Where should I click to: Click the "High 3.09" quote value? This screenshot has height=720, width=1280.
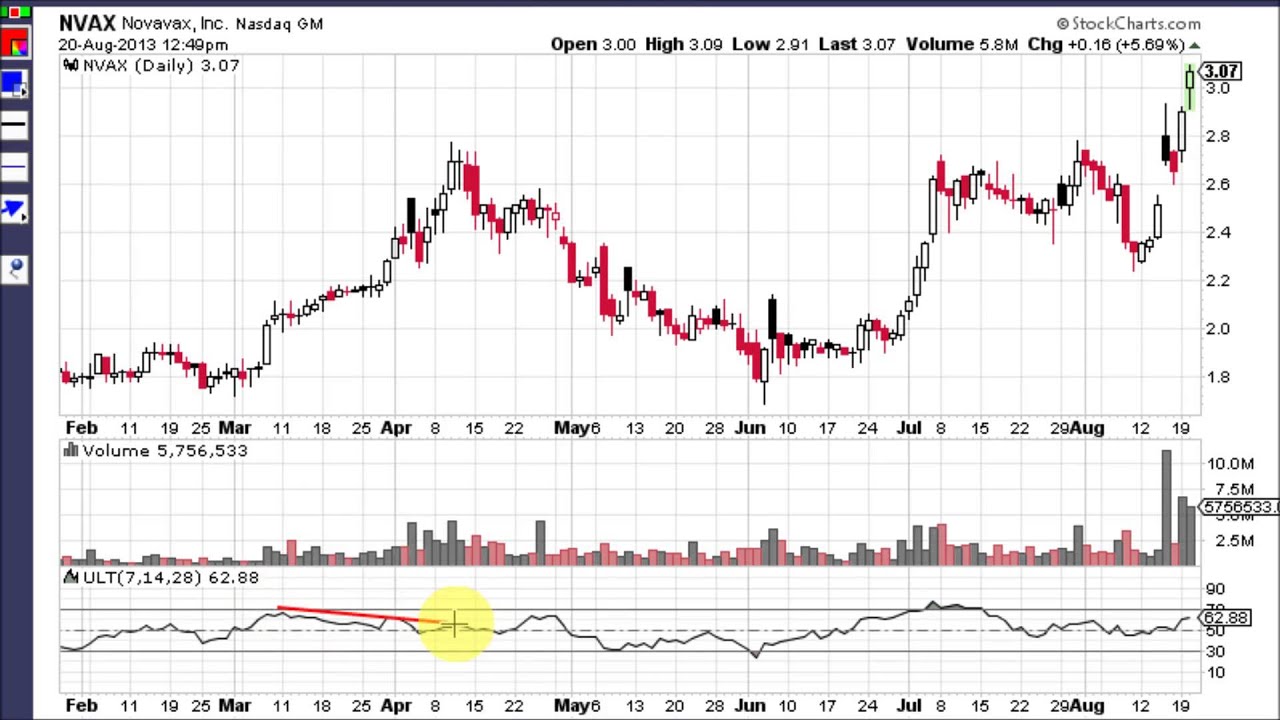(683, 45)
